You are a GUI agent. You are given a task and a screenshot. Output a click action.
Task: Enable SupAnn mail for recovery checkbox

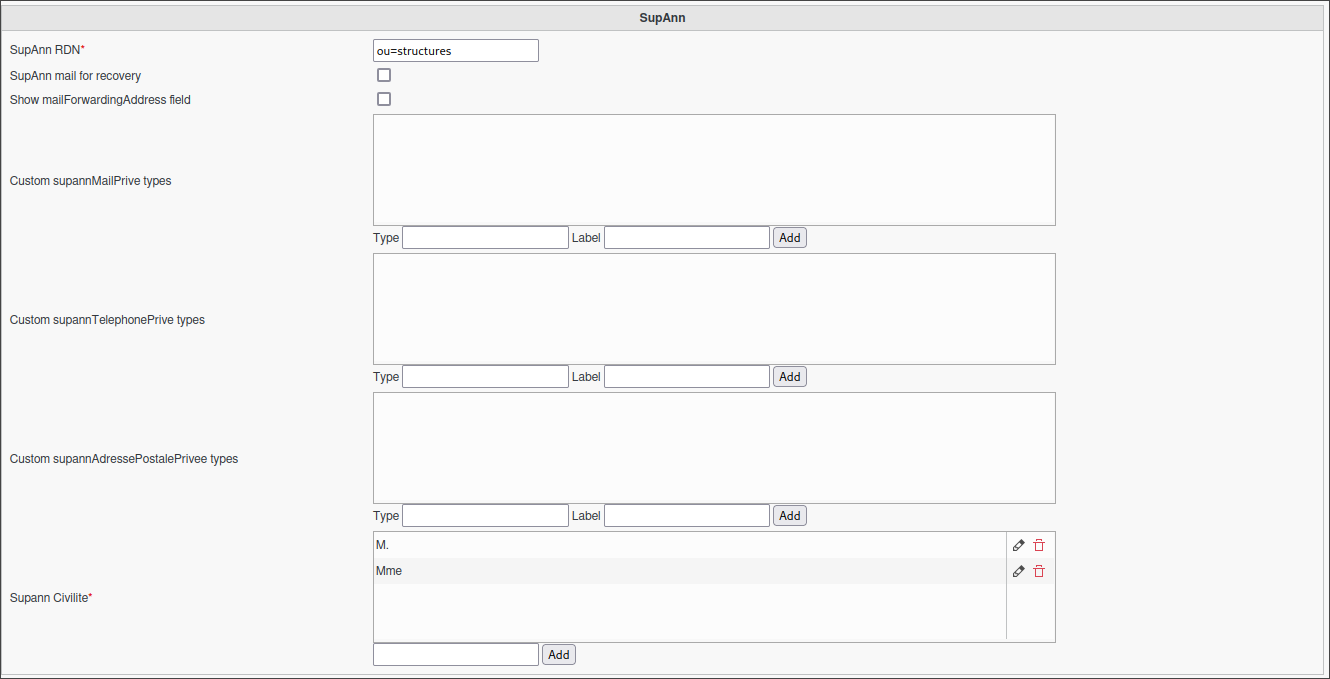pyautogui.click(x=384, y=75)
